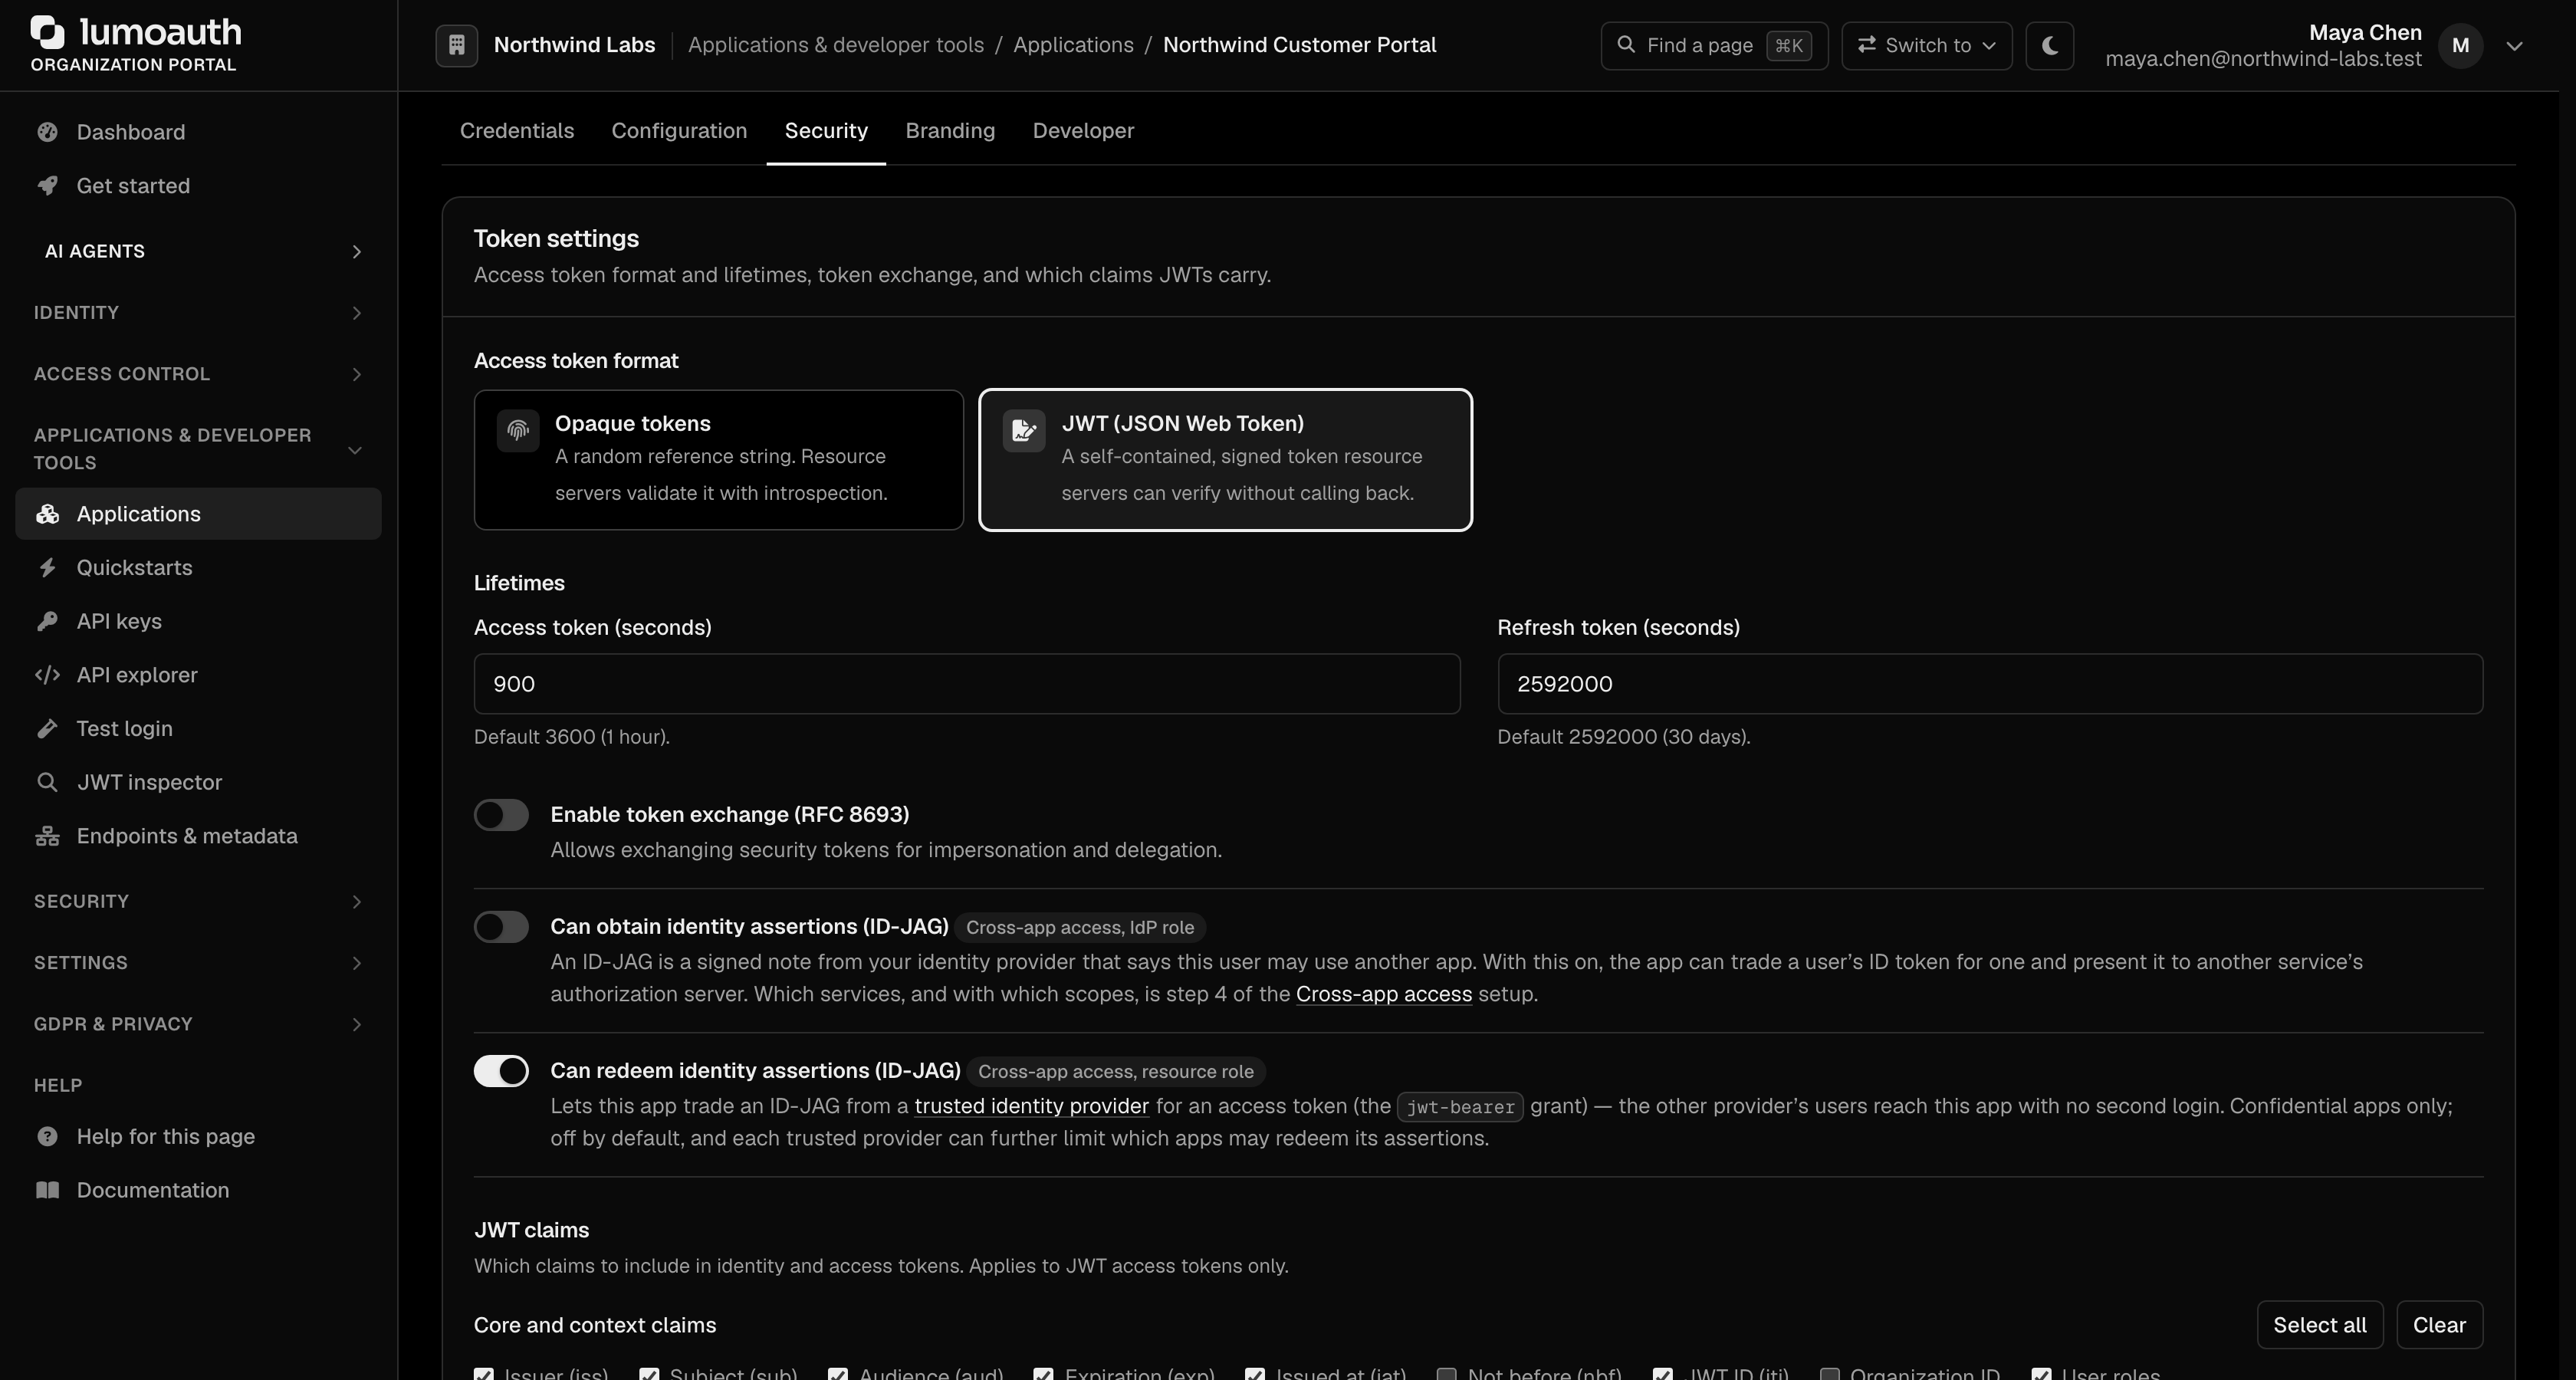
Task: Expand the Identity sidebar section
Action: (198, 313)
